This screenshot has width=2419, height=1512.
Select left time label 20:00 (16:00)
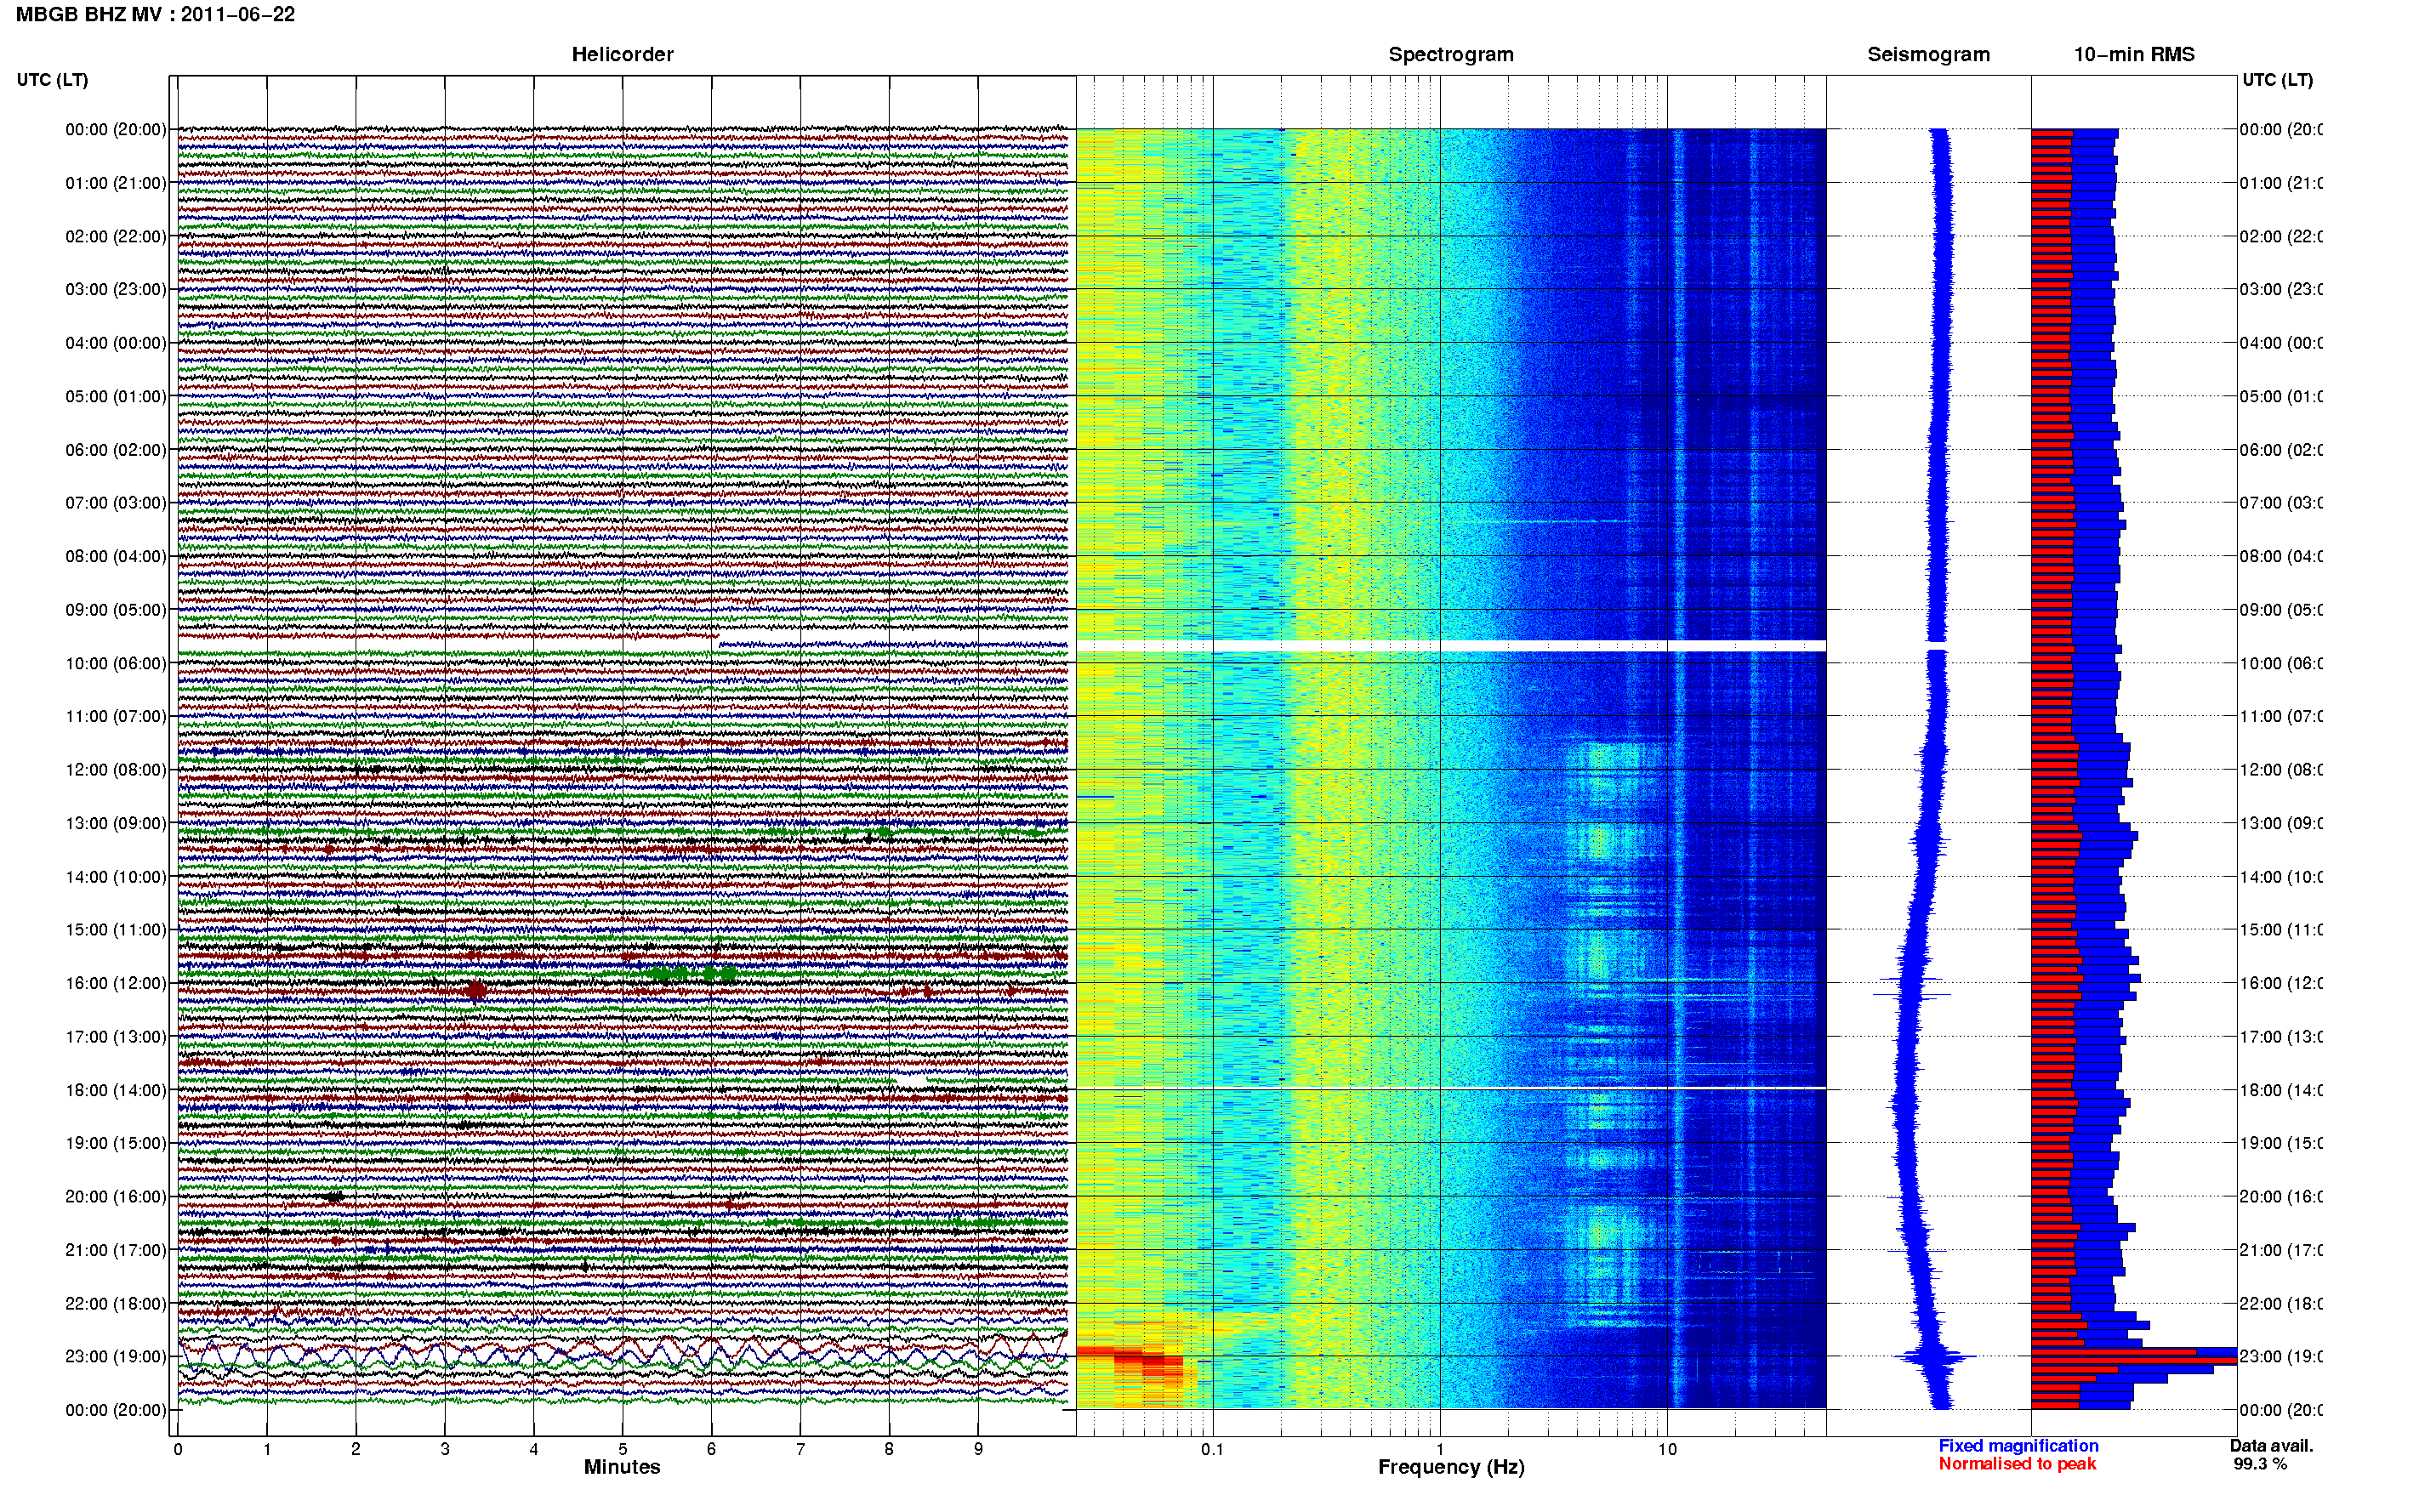(x=116, y=1197)
